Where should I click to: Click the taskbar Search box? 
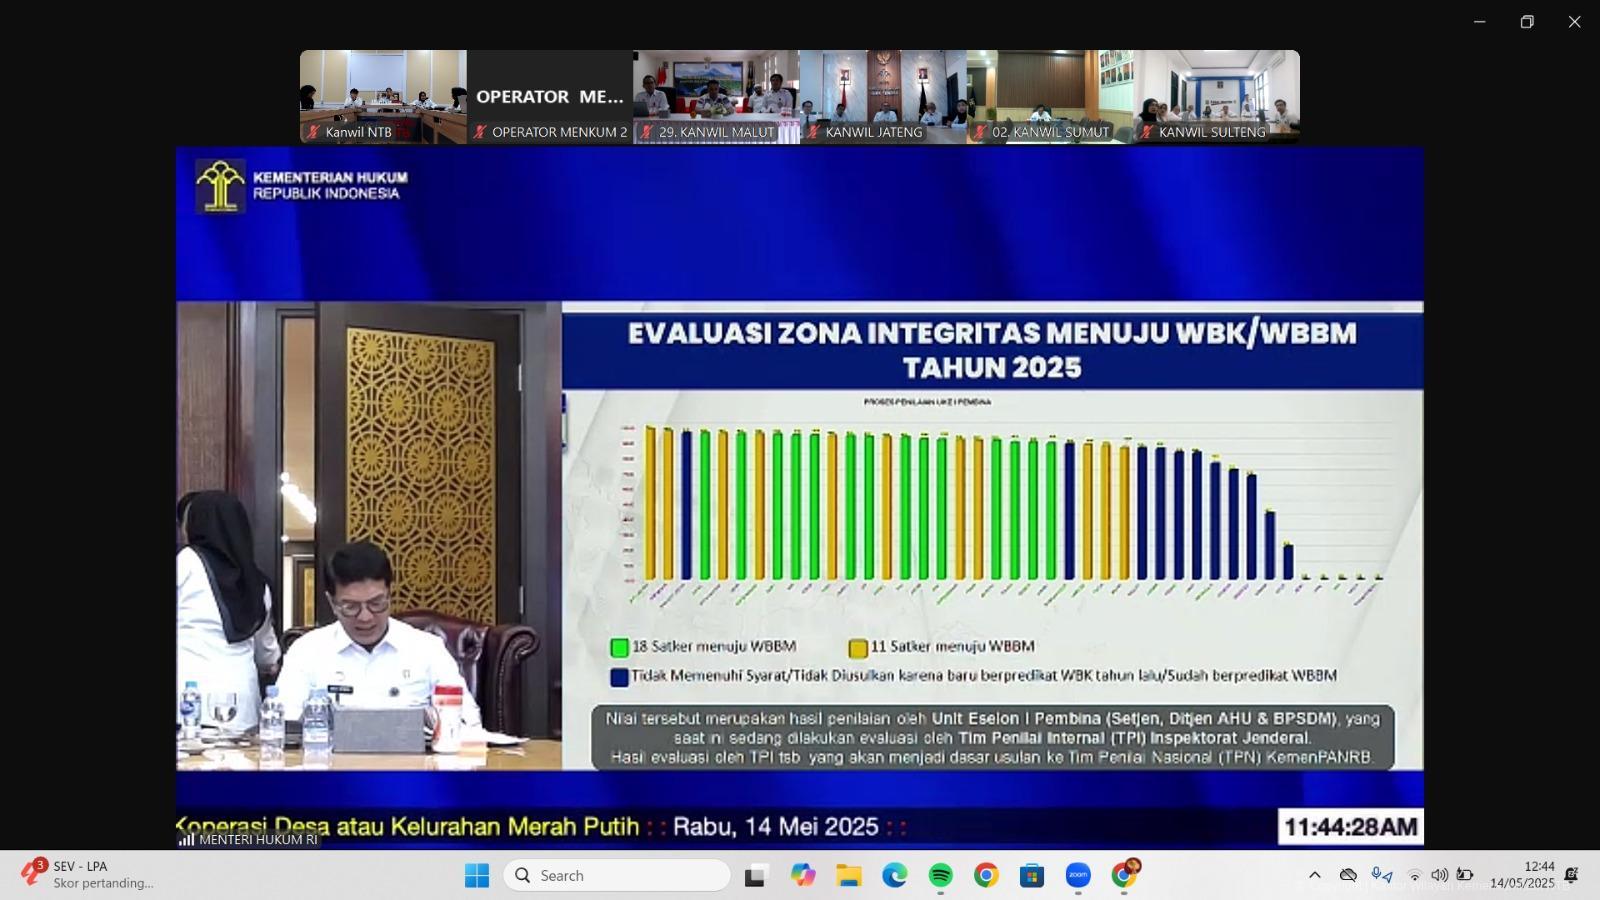tap(617, 875)
